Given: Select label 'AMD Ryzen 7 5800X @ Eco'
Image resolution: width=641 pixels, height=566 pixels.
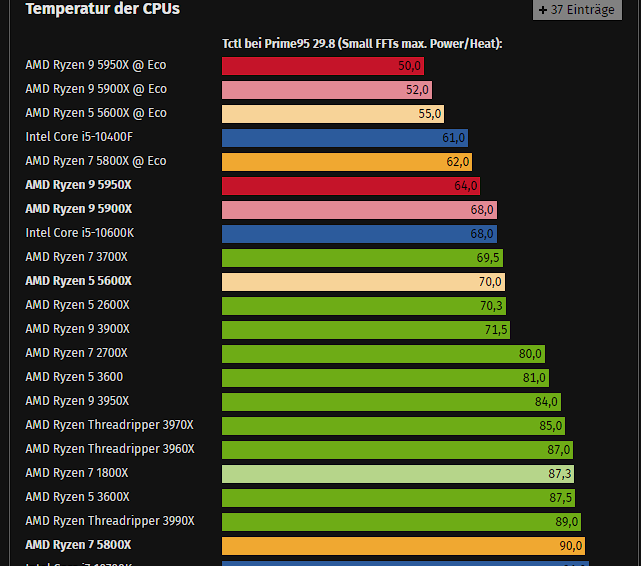Looking at the screenshot, I should point(96,161).
